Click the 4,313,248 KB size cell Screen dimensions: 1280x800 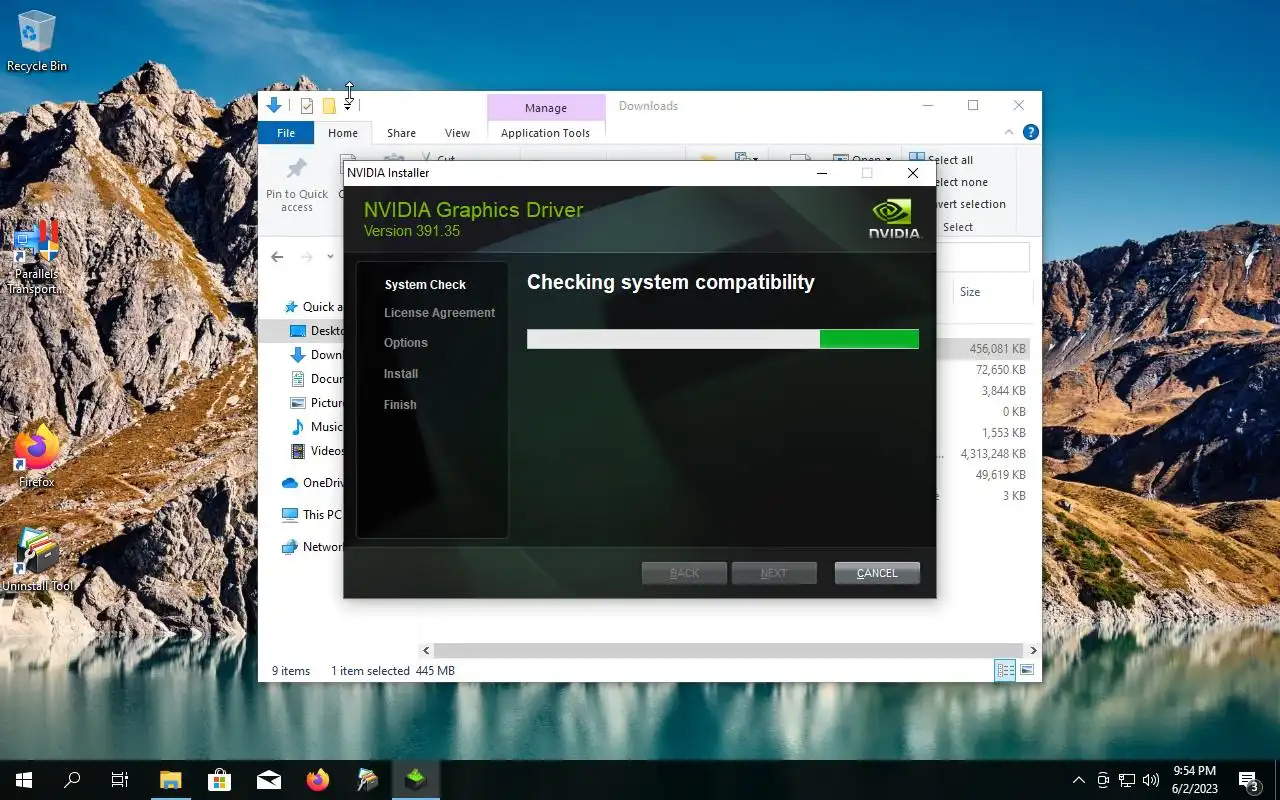(x=993, y=454)
